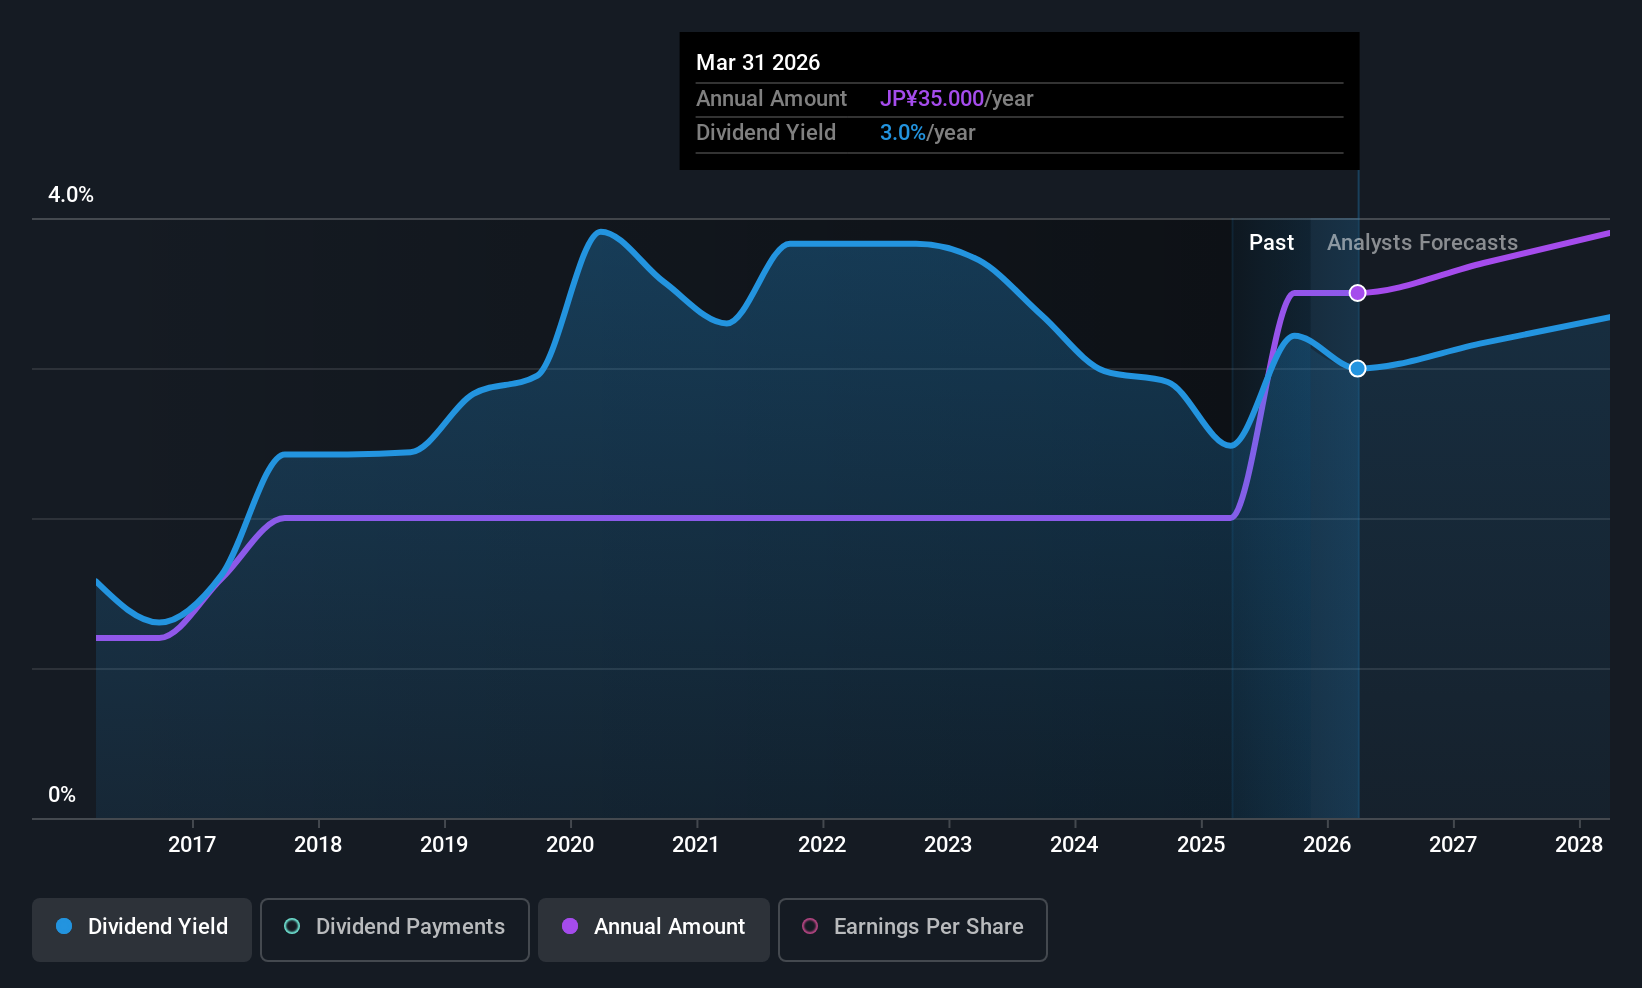
Task: Select the Past section label
Action: pyautogui.click(x=1271, y=242)
